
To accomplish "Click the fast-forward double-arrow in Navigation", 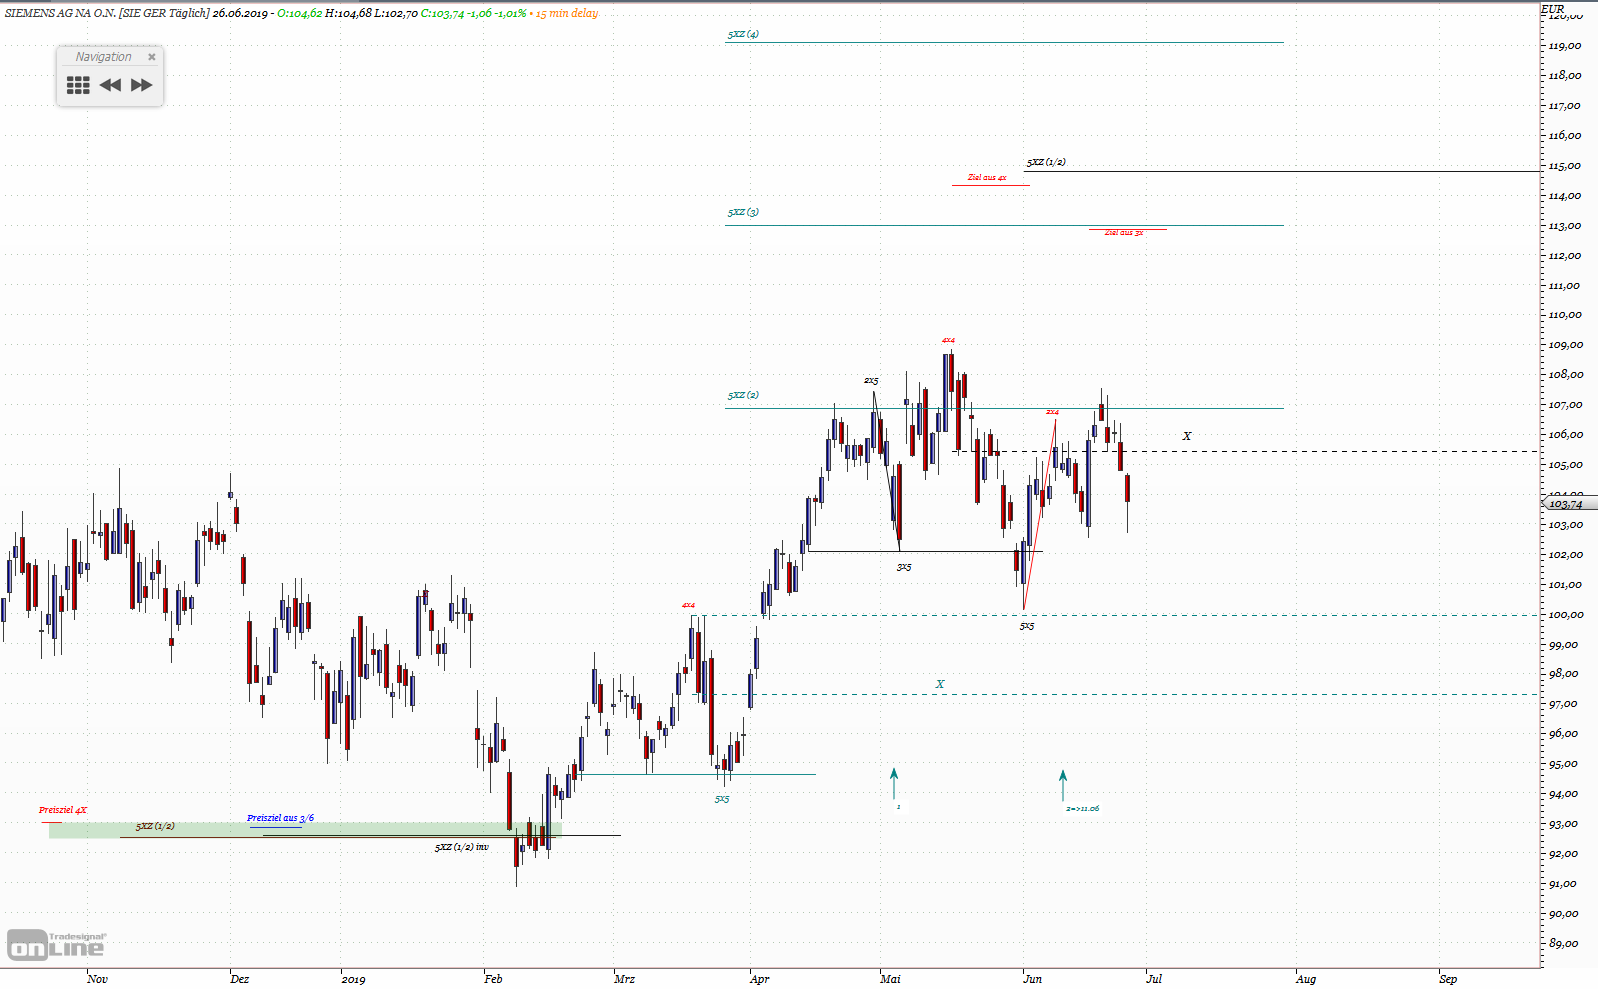I will pyautogui.click(x=142, y=85).
